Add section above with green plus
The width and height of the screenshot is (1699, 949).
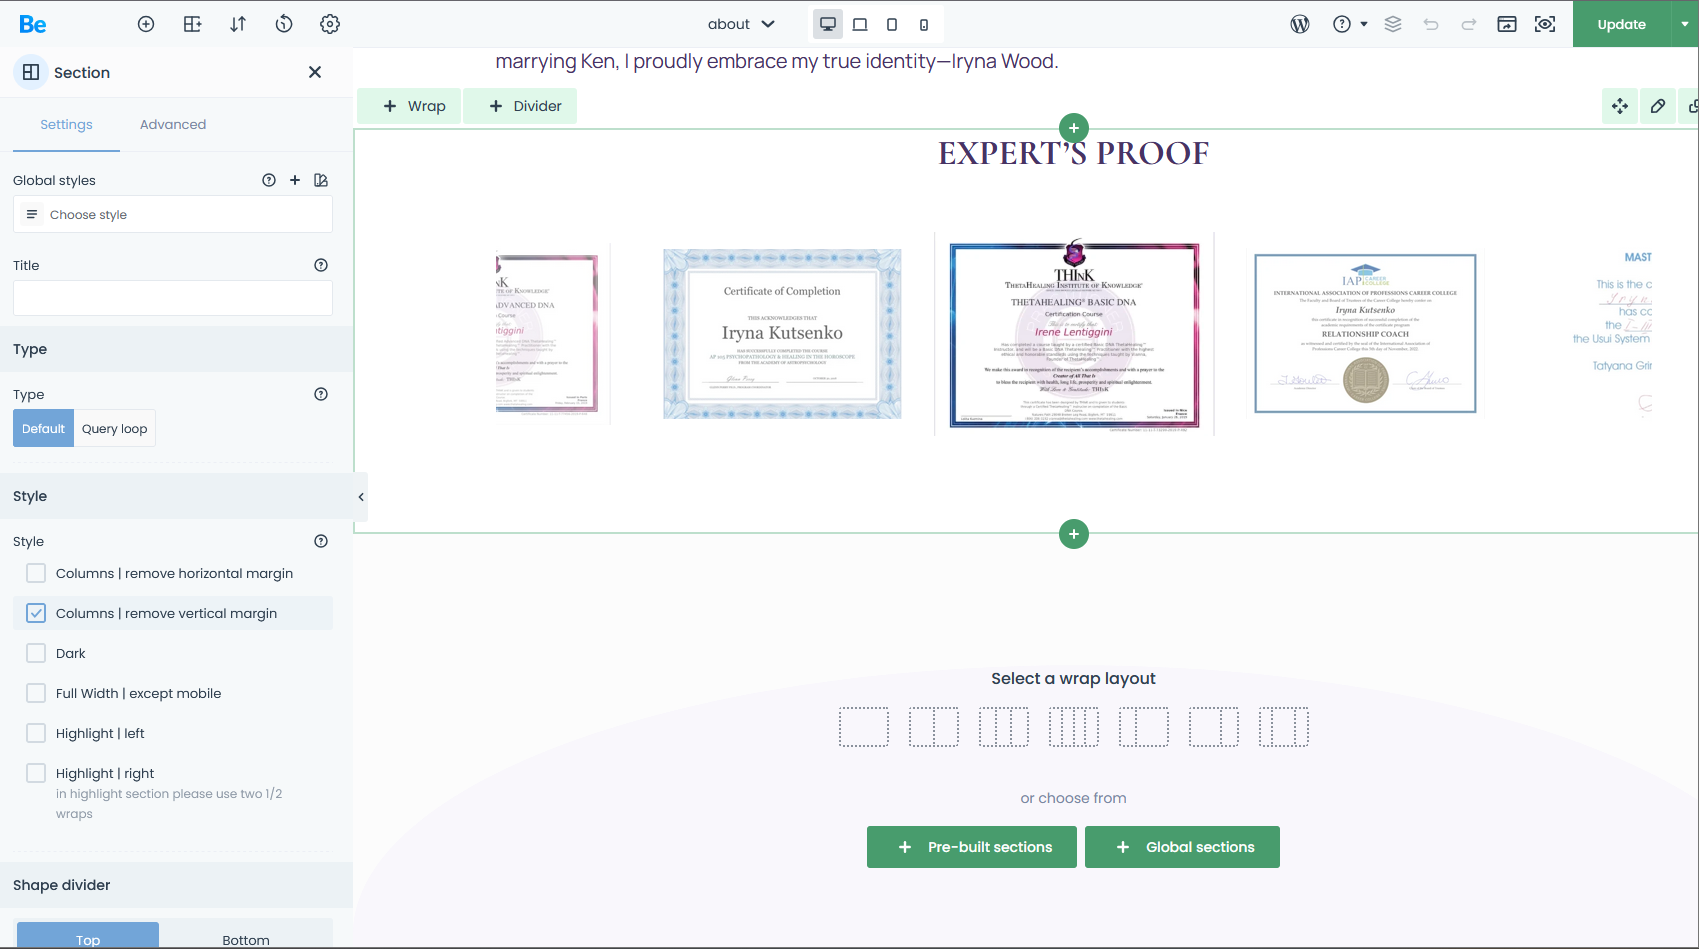(1074, 128)
